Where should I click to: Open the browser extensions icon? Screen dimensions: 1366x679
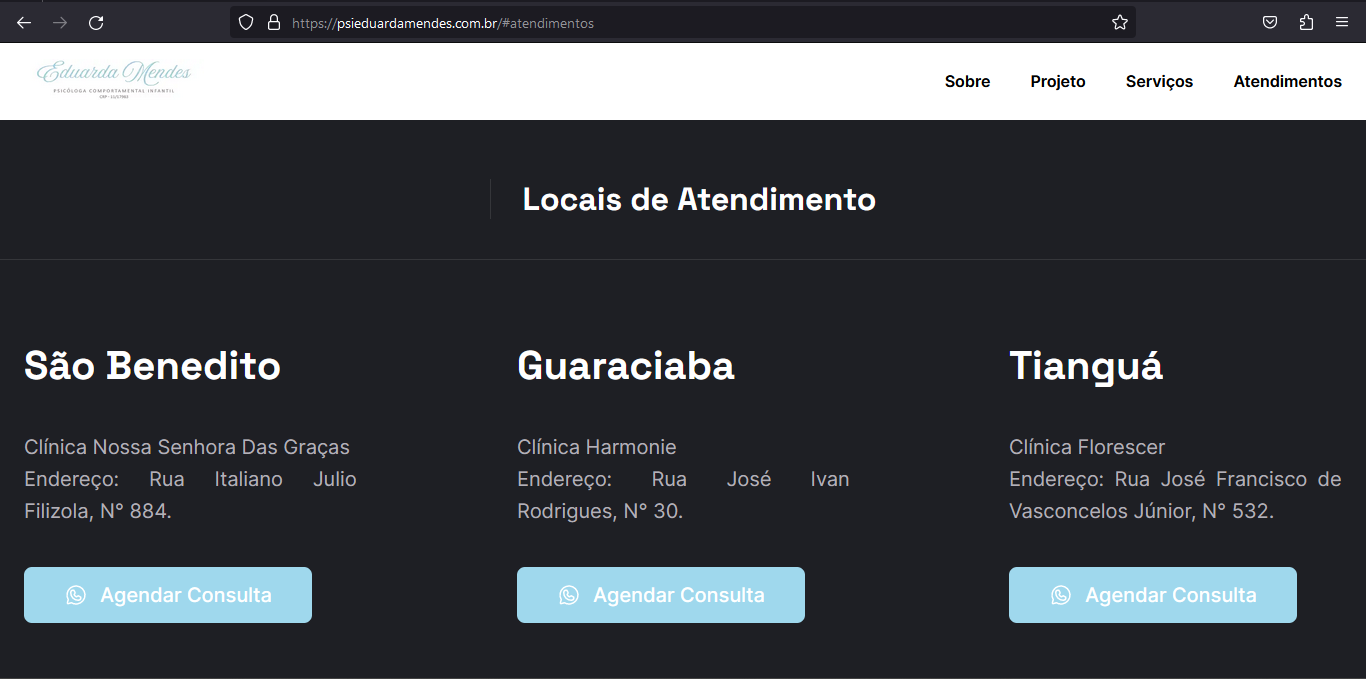tap(1306, 22)
